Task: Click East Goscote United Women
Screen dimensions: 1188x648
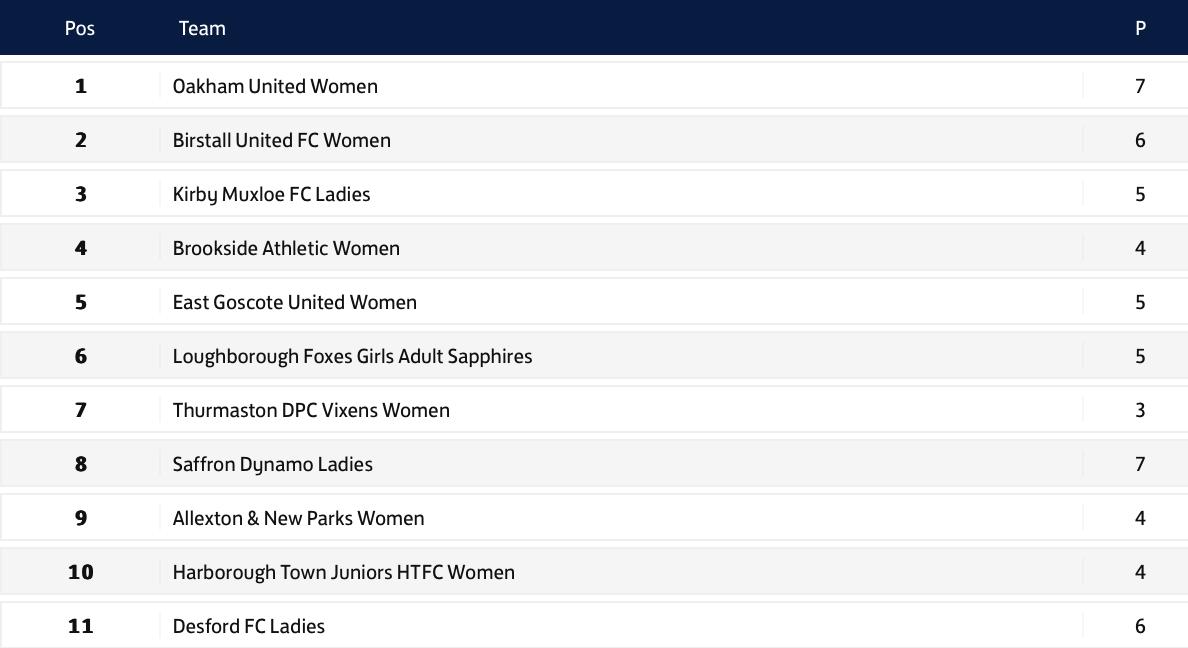Action: 294,302
